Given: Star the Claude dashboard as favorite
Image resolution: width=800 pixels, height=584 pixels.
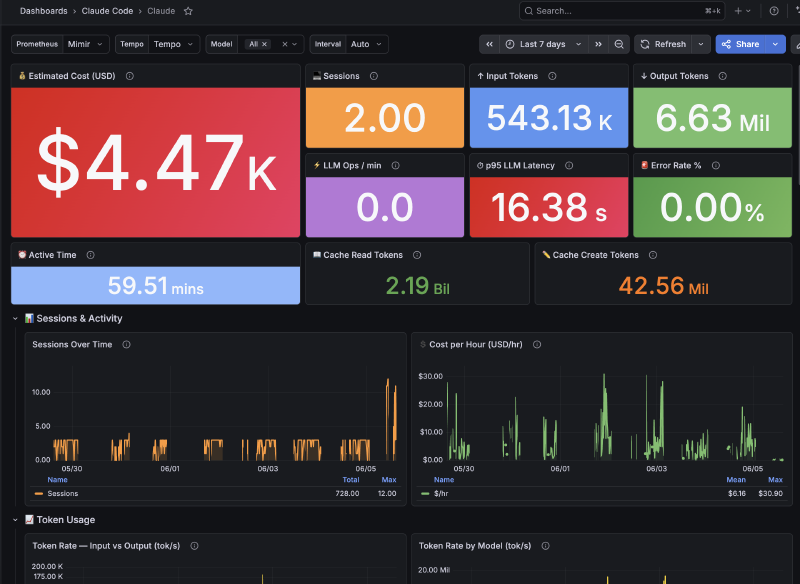Looking at the screenshot, I should [x=188, y=11].
